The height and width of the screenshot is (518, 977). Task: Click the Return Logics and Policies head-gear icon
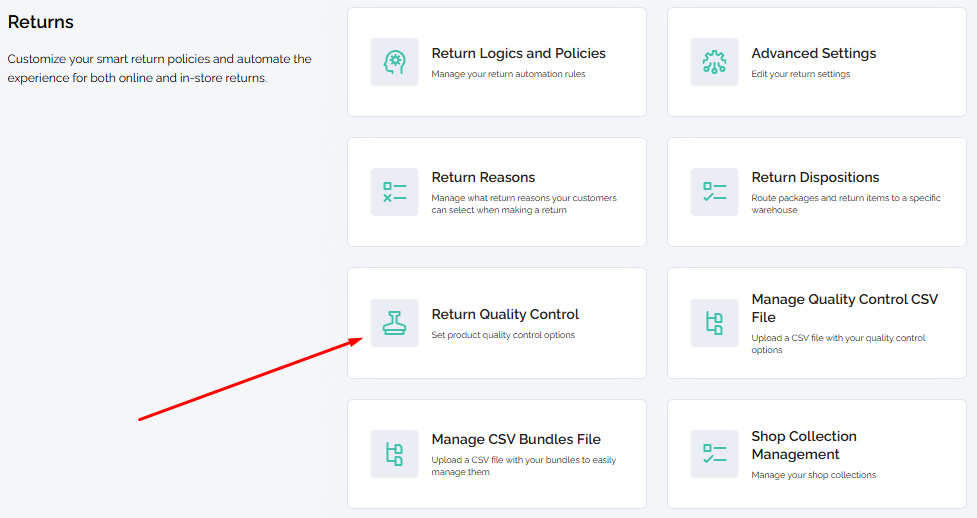tap(394, 62)
